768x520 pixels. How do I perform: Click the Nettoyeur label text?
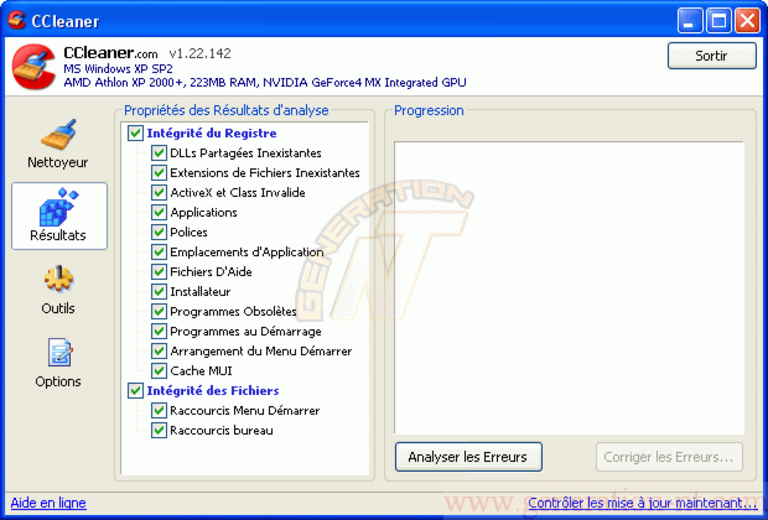coord(58,163)
